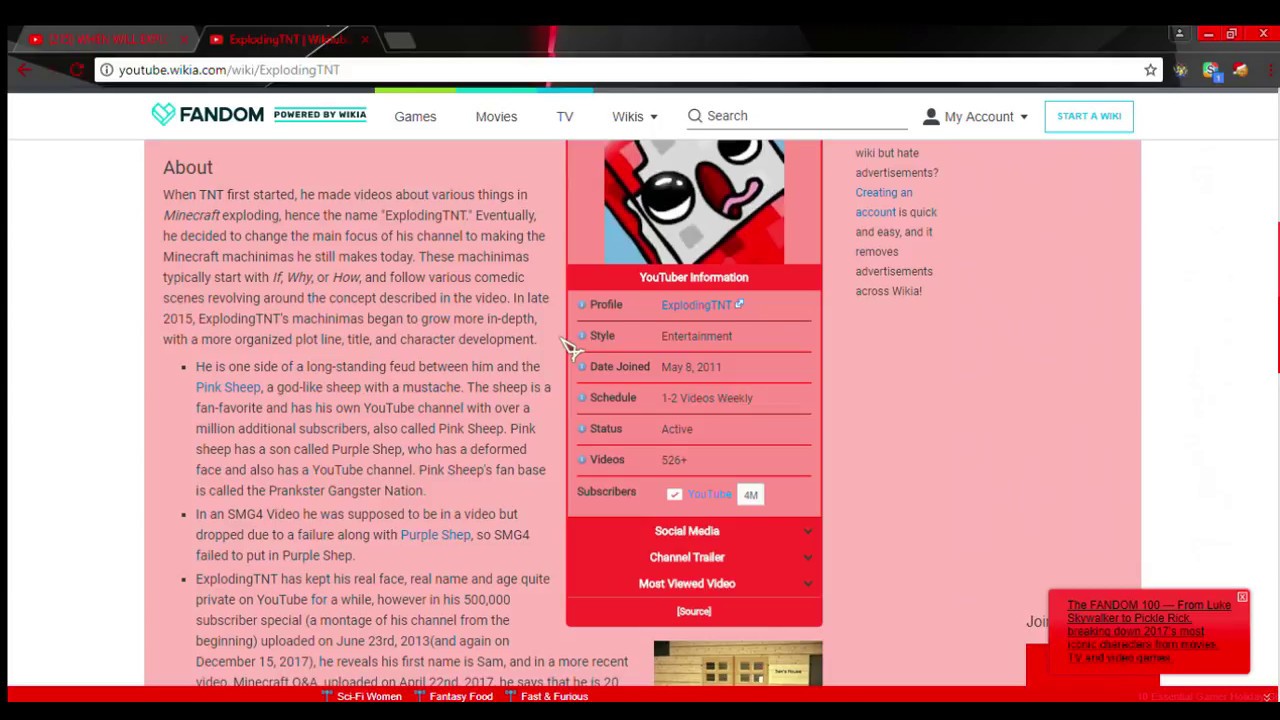Click the green S extension icon
This screenshot has height=720, width=1280.
1211,70
